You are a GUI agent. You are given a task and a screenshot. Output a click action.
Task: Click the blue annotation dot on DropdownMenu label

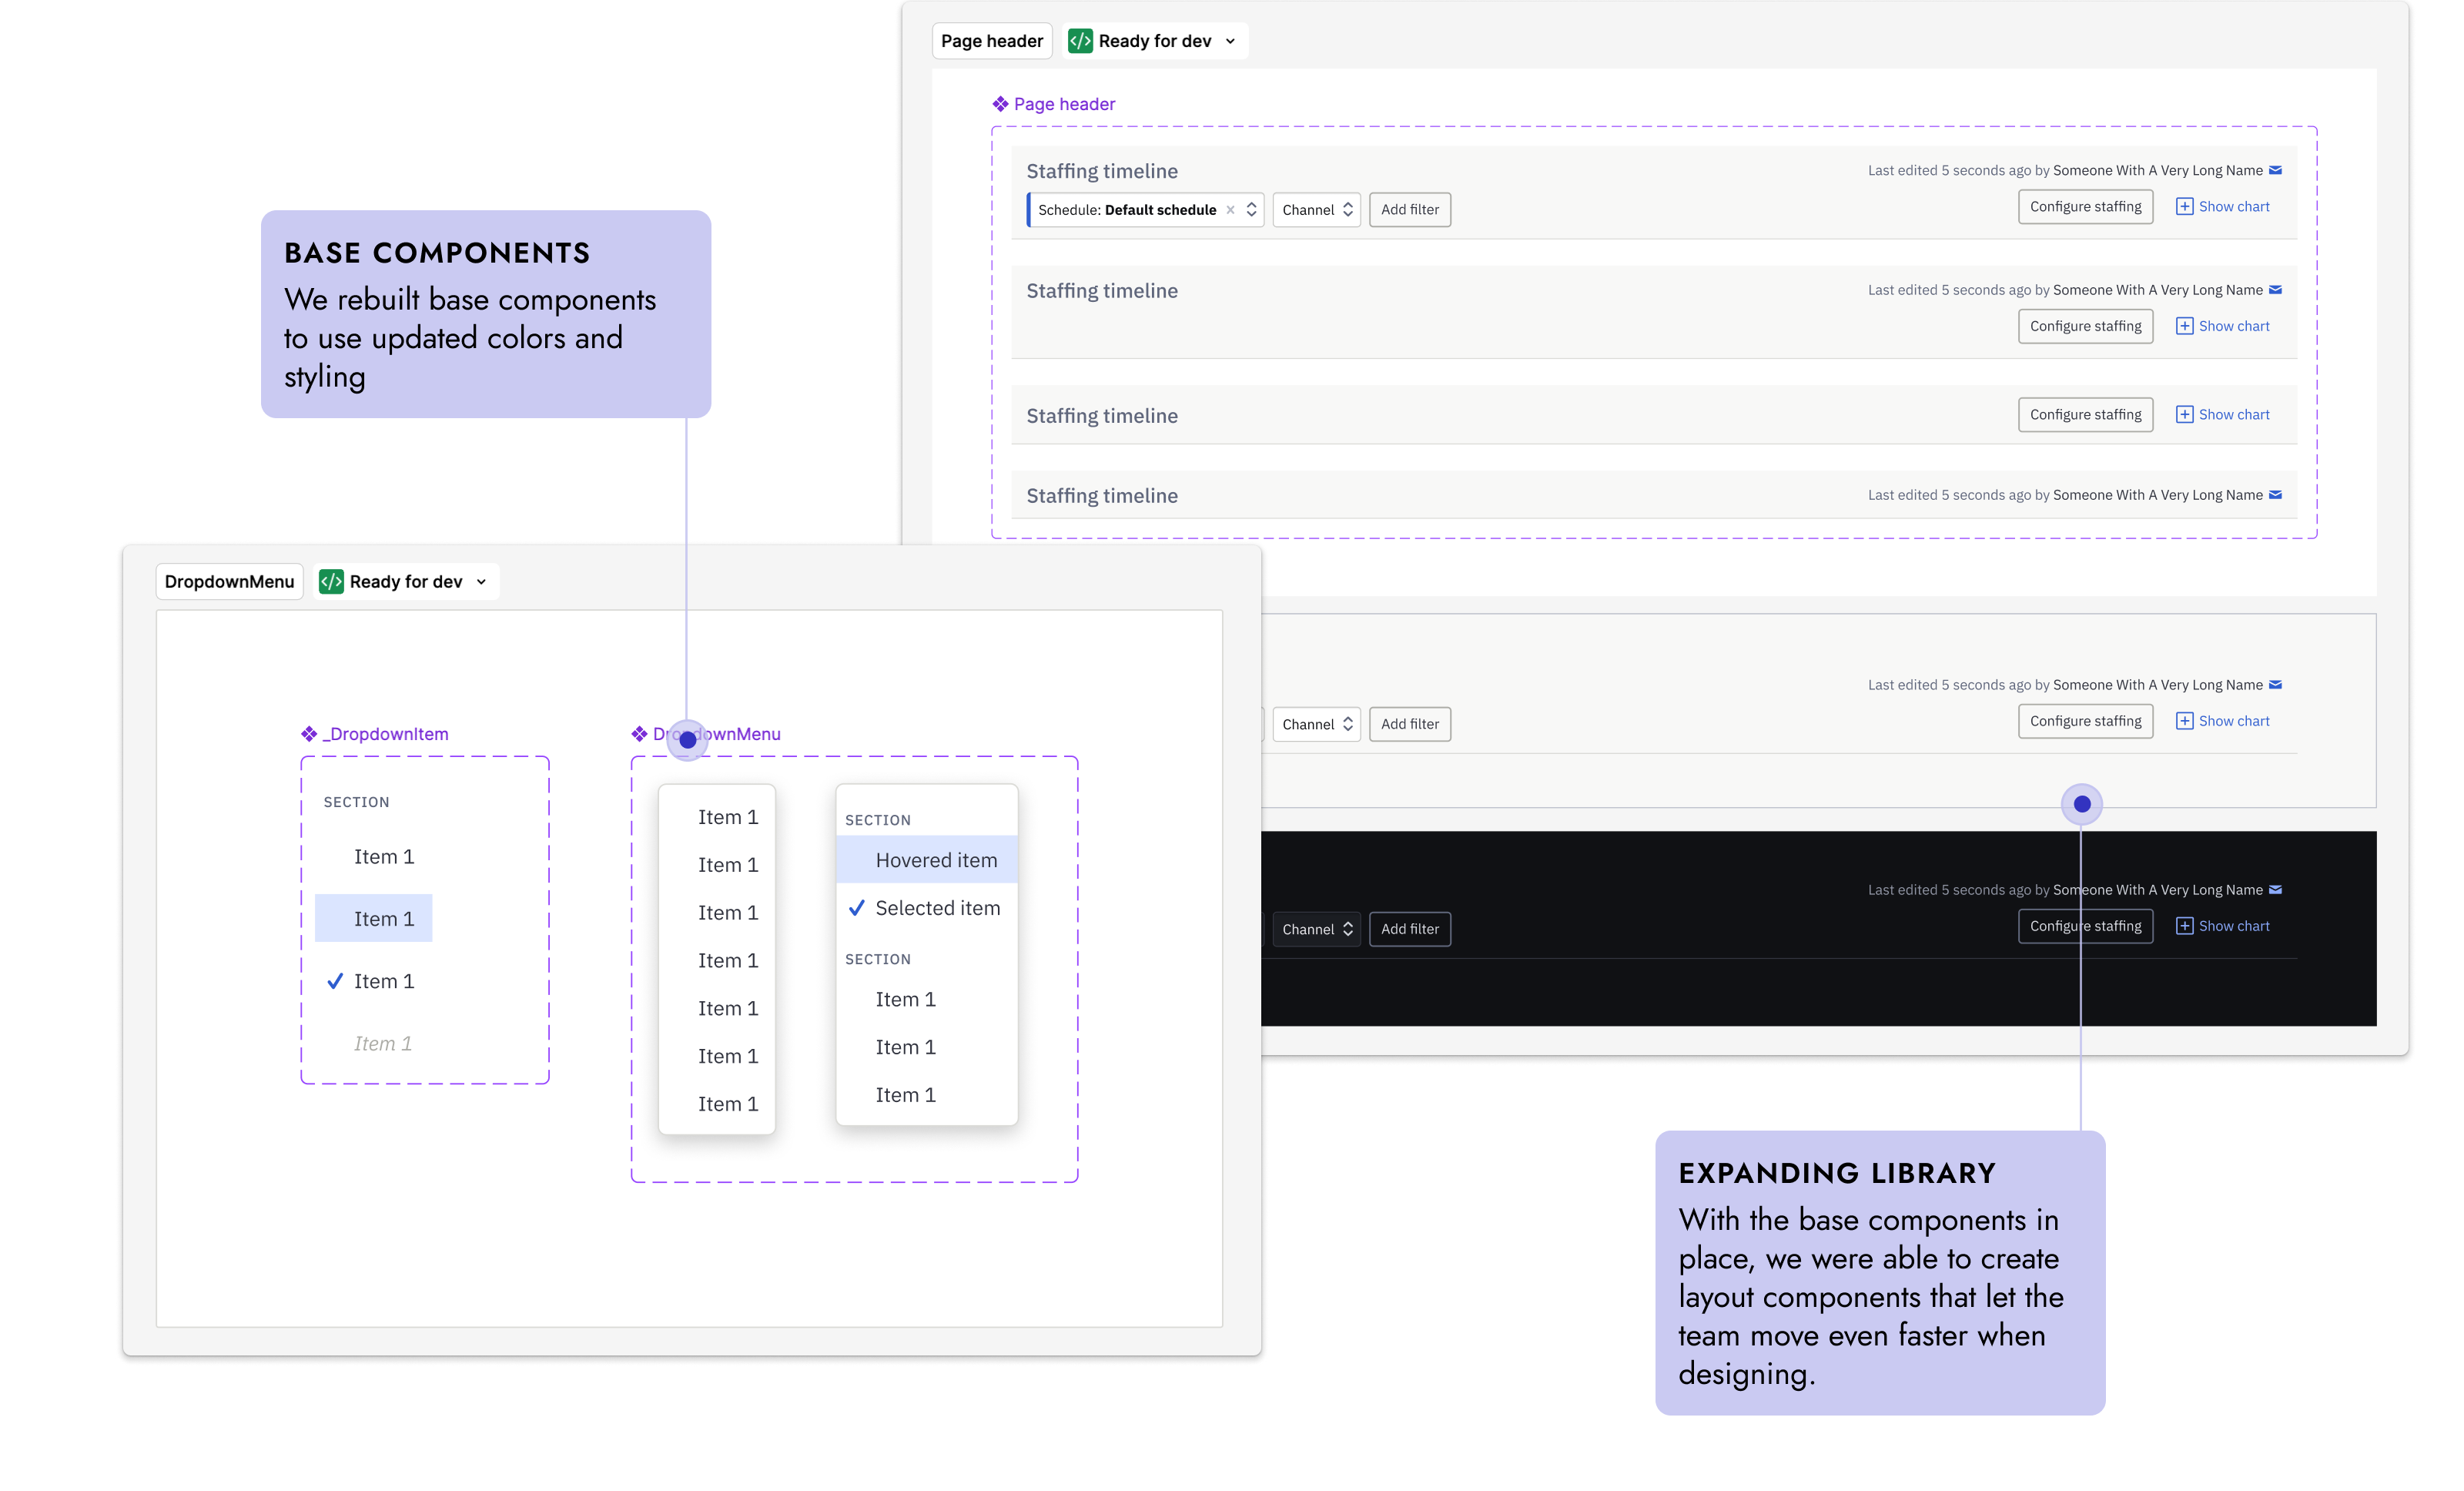[x=688, y=740]
